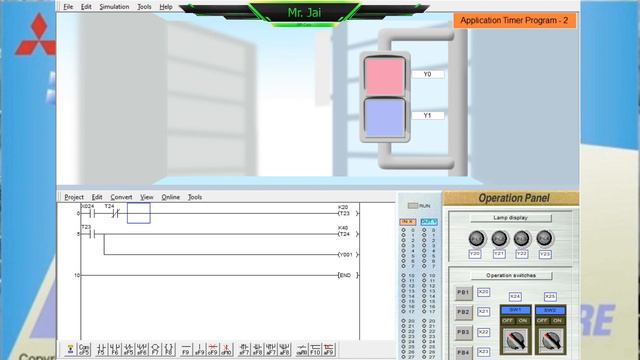640x360 pixels.
Task: Select the END instruction in ladder
Action: coord(347,275)
